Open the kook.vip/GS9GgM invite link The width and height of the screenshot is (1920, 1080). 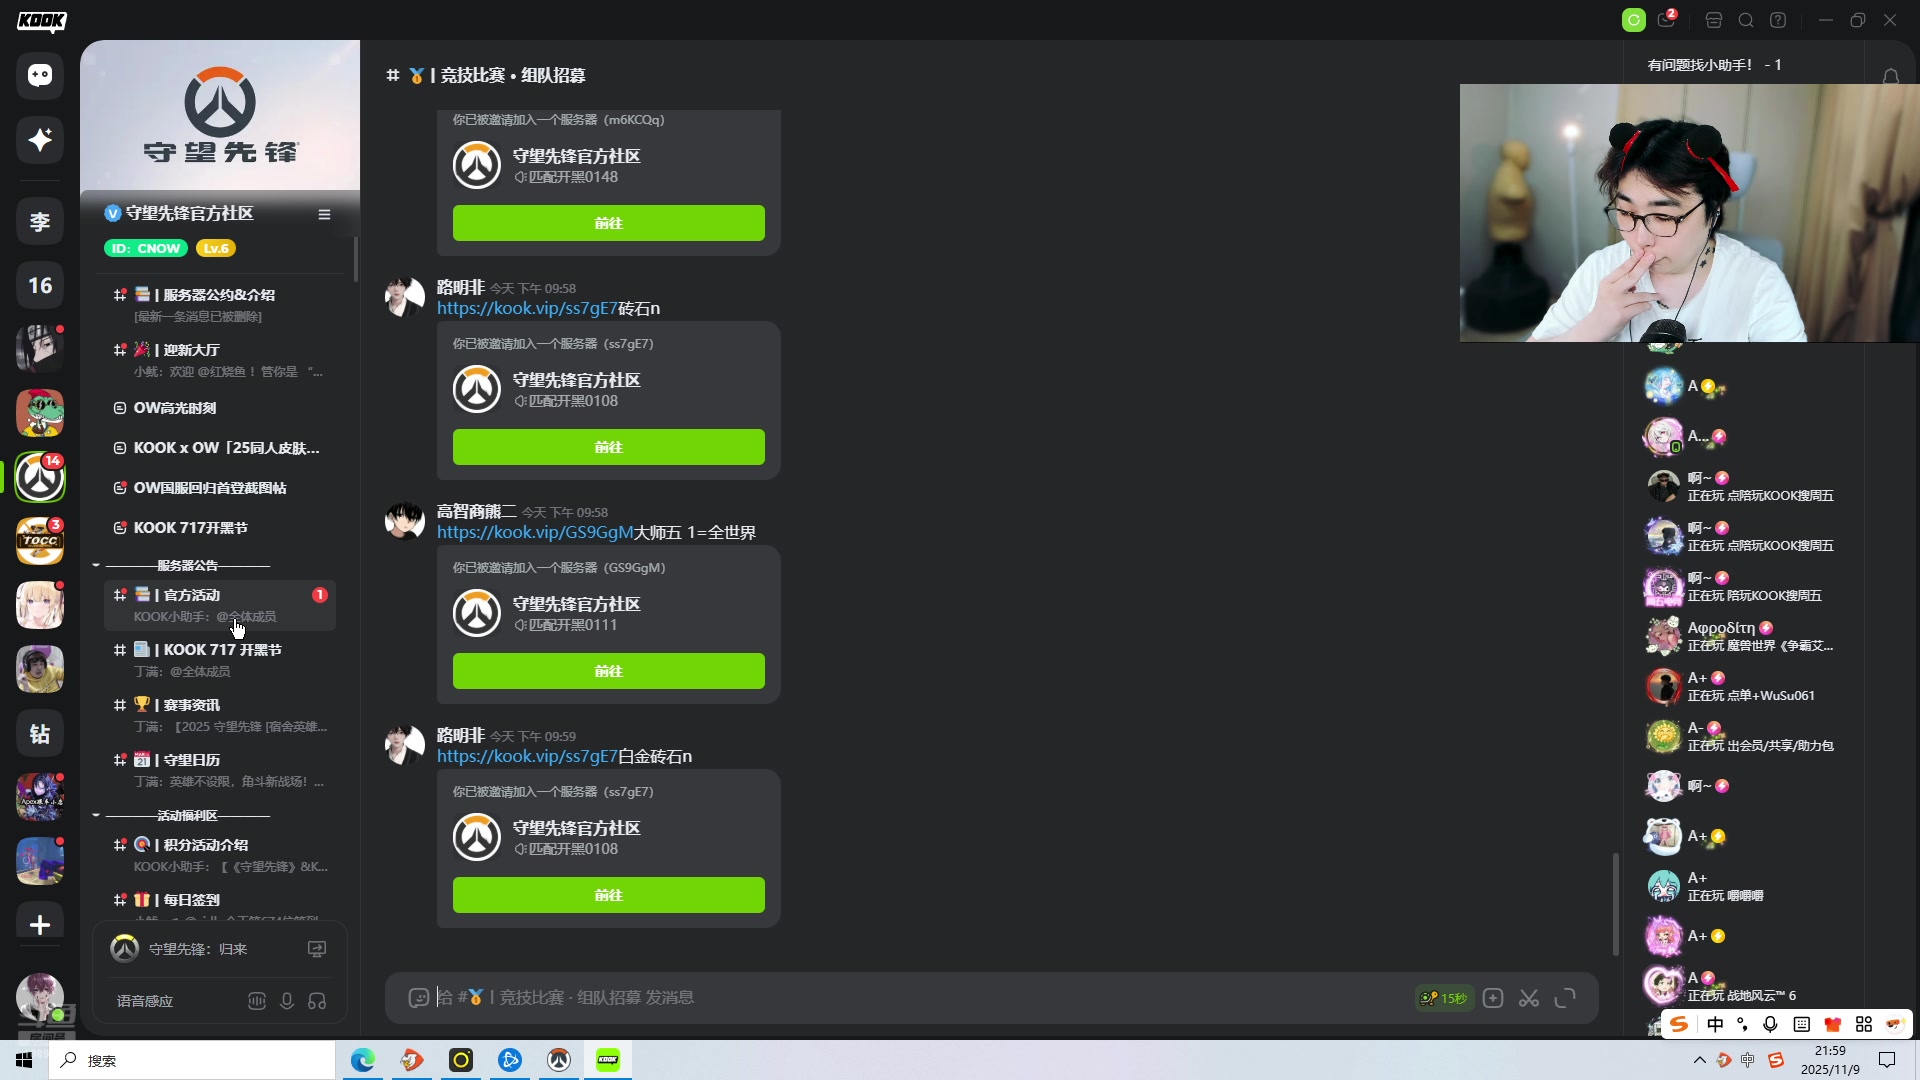535,533
